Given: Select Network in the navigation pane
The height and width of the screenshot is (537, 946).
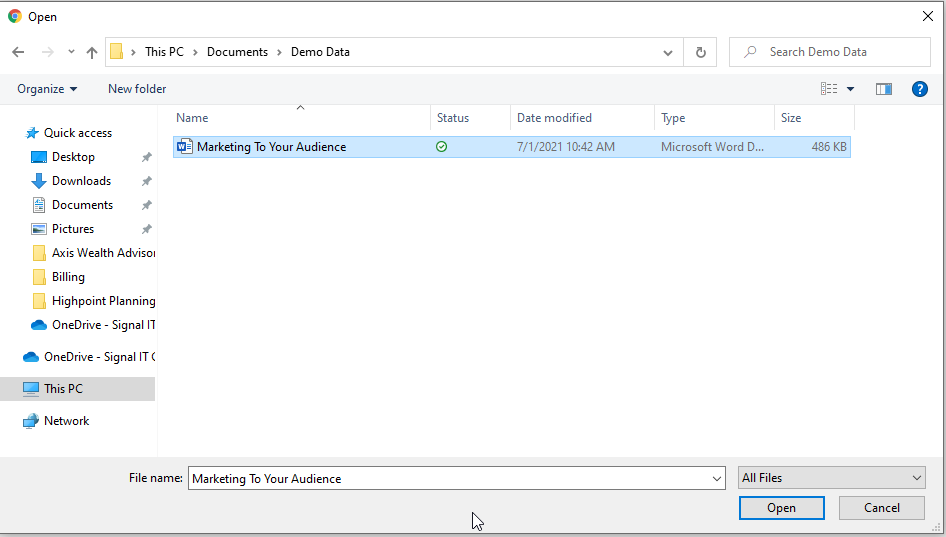Looking at the screenshot, I should 66,421.
